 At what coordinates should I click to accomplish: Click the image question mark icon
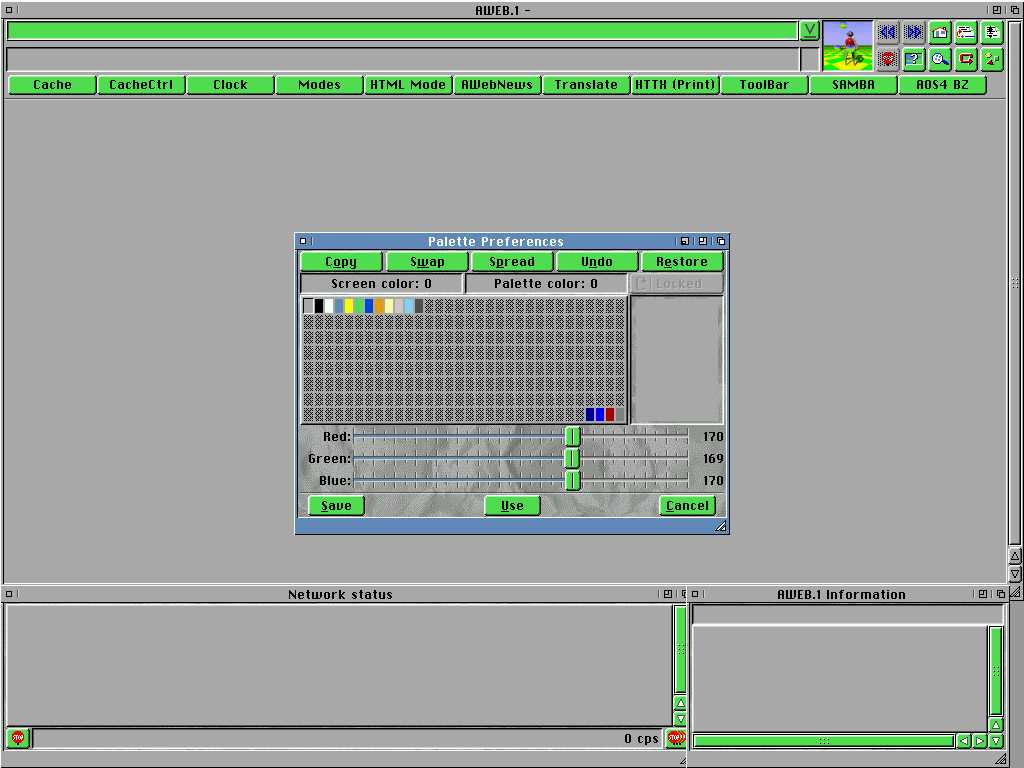[x=913, y=59]
